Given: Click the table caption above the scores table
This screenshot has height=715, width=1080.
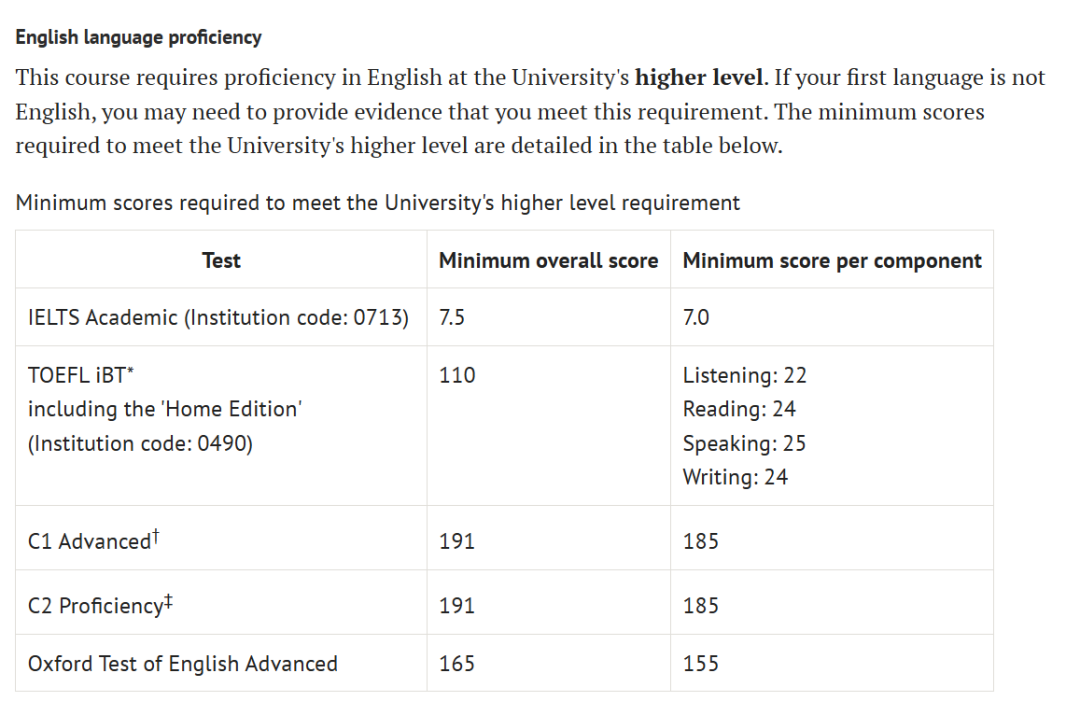Looking at the screenshot, I should click(377, 203).
